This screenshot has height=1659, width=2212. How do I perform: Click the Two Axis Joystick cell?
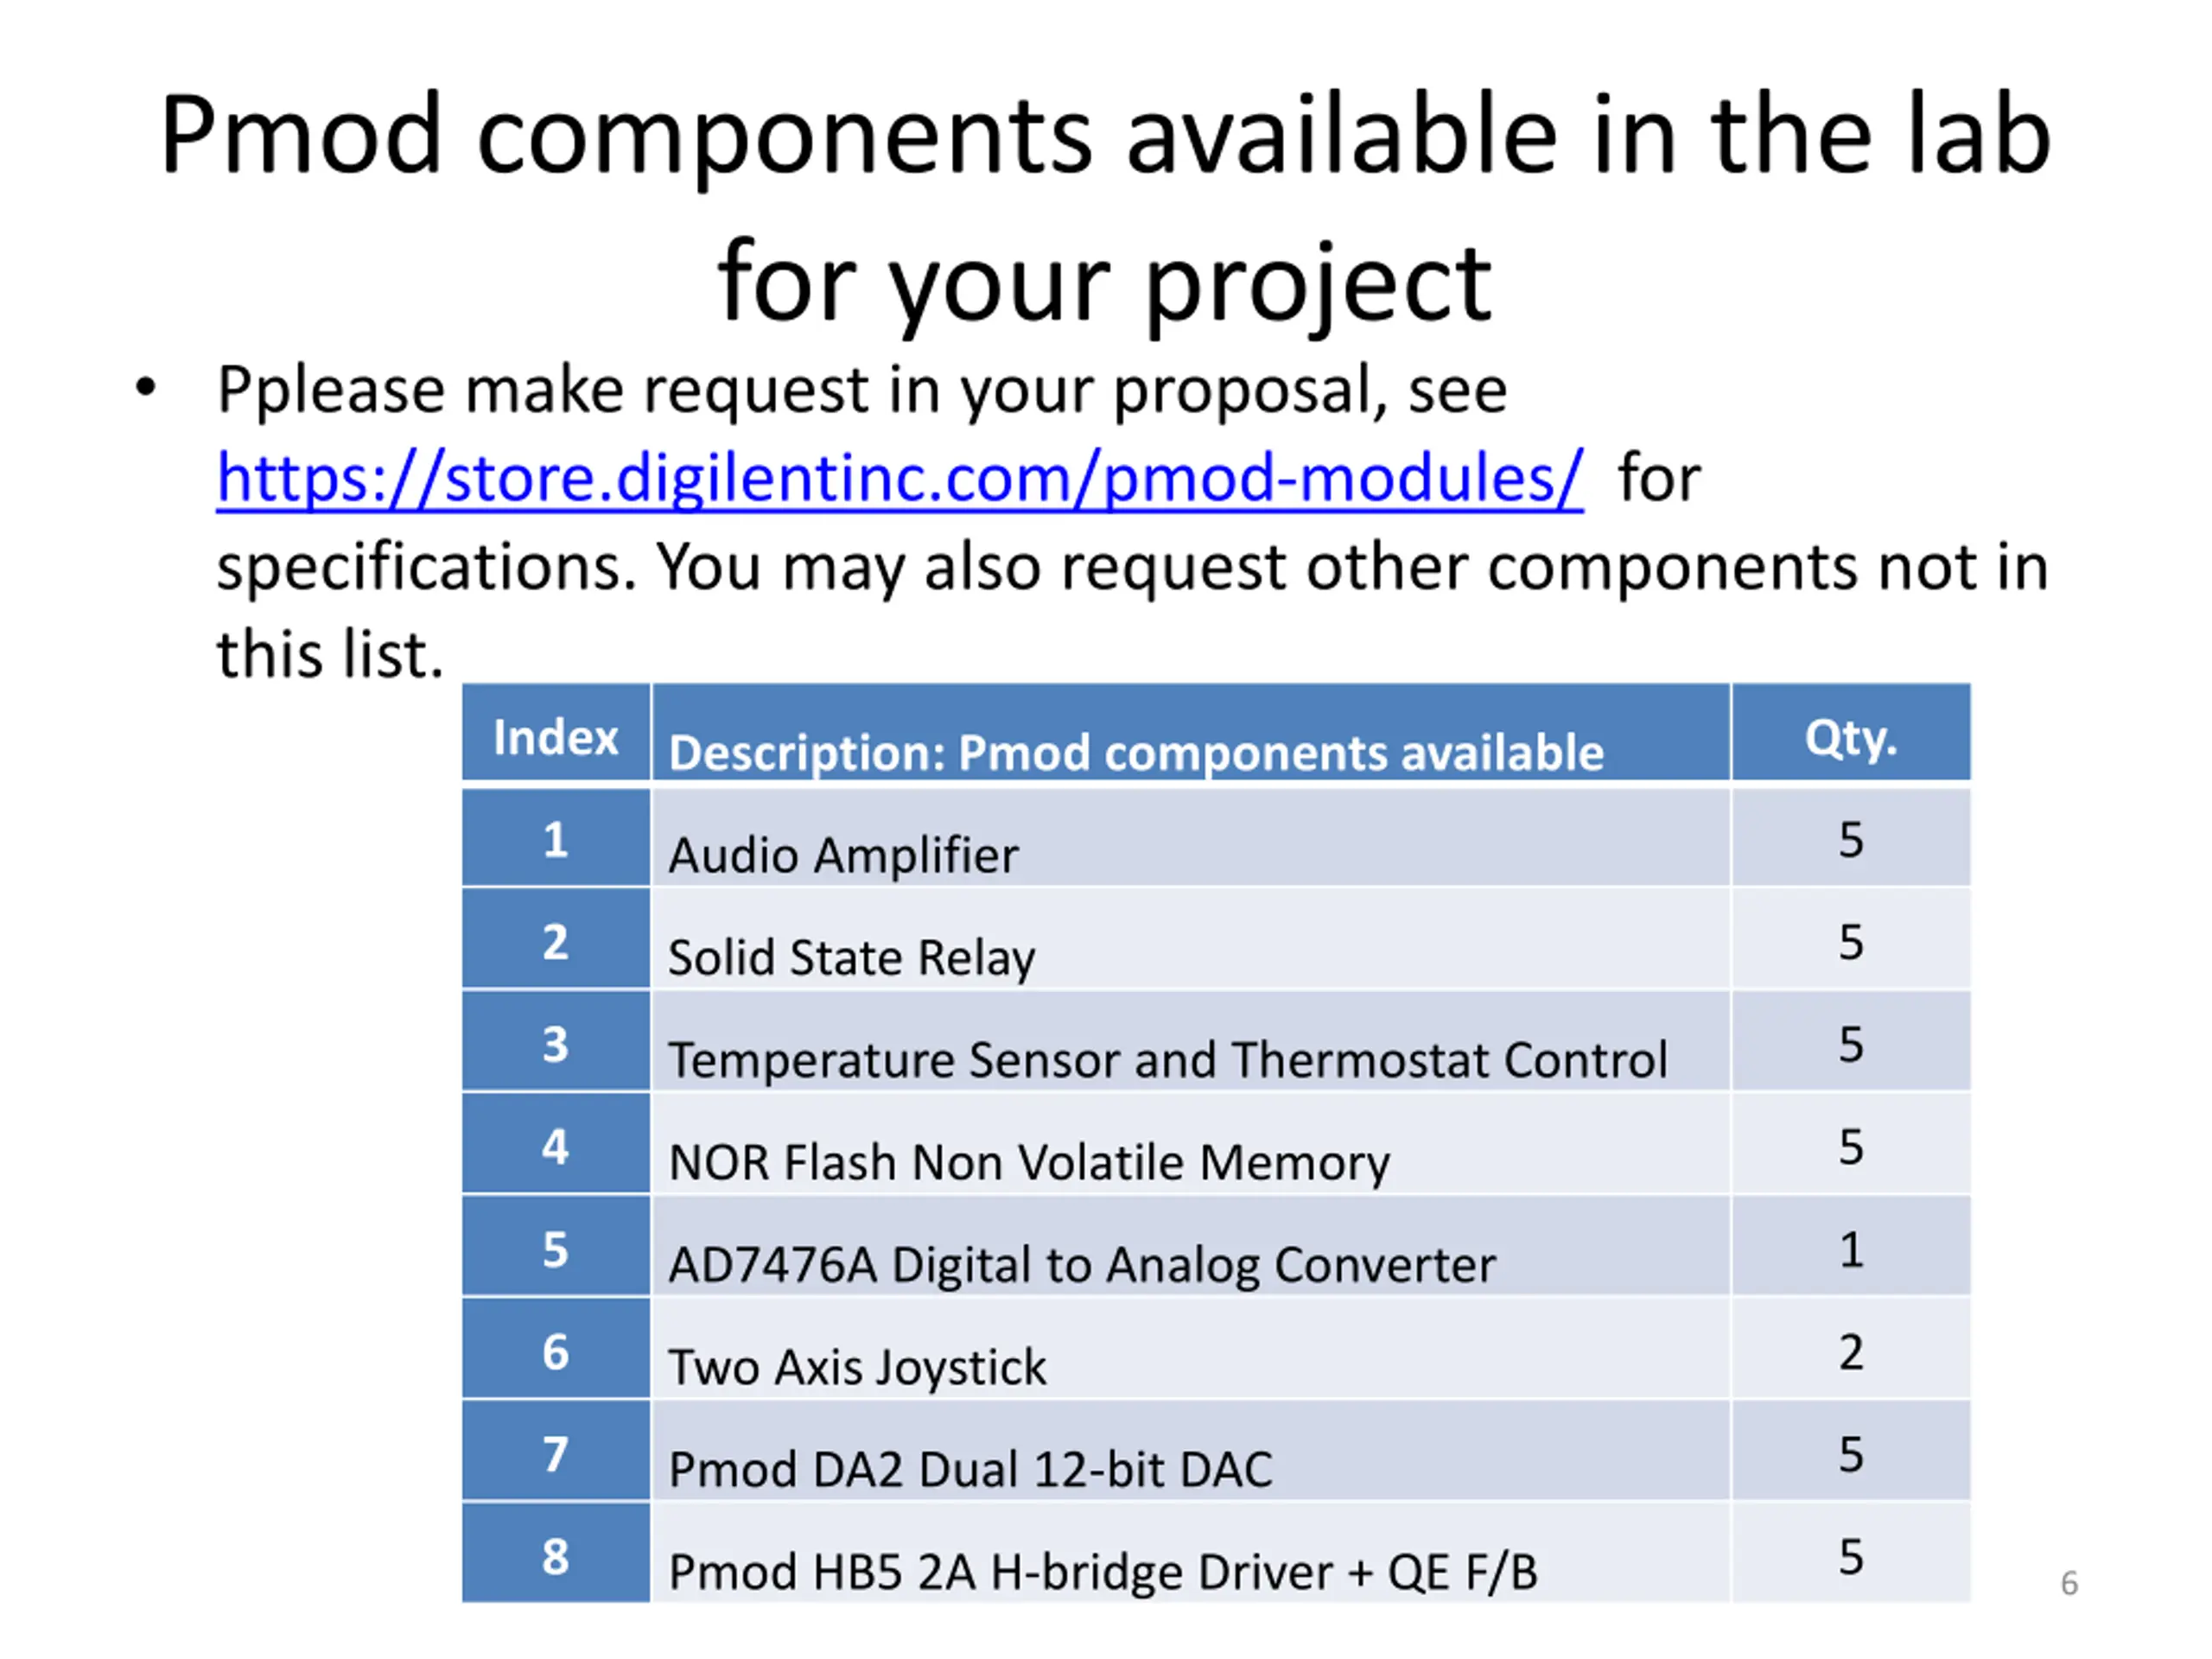point(1190,1349)
